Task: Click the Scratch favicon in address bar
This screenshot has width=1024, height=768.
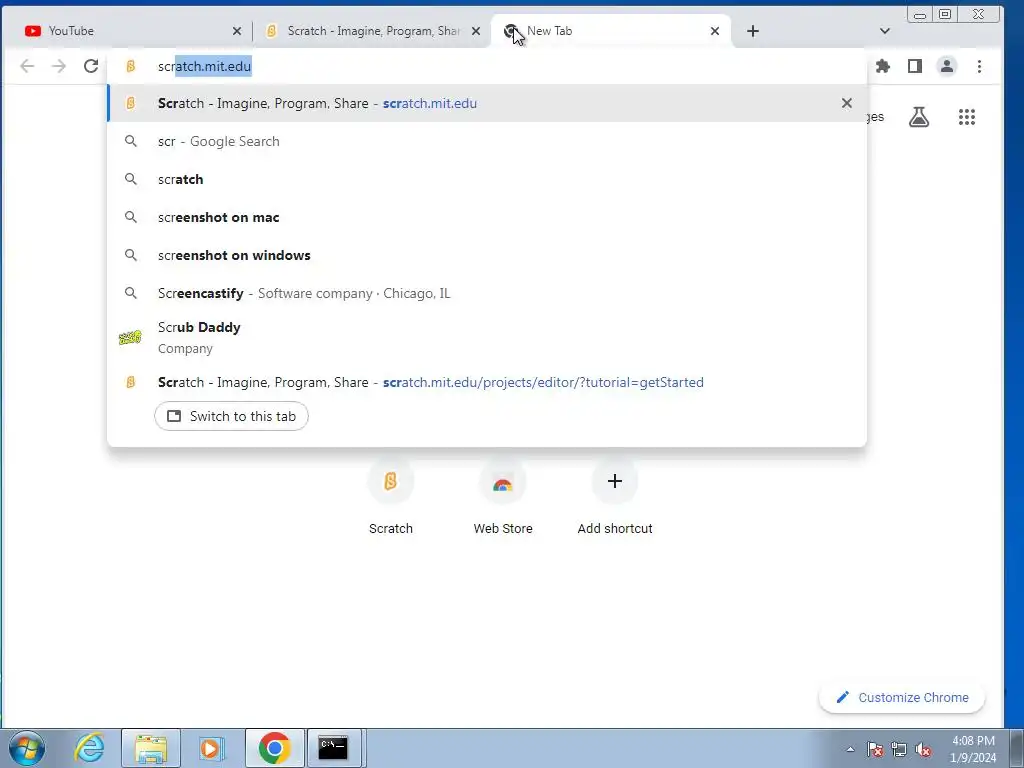Action: [x=131, y=66]
